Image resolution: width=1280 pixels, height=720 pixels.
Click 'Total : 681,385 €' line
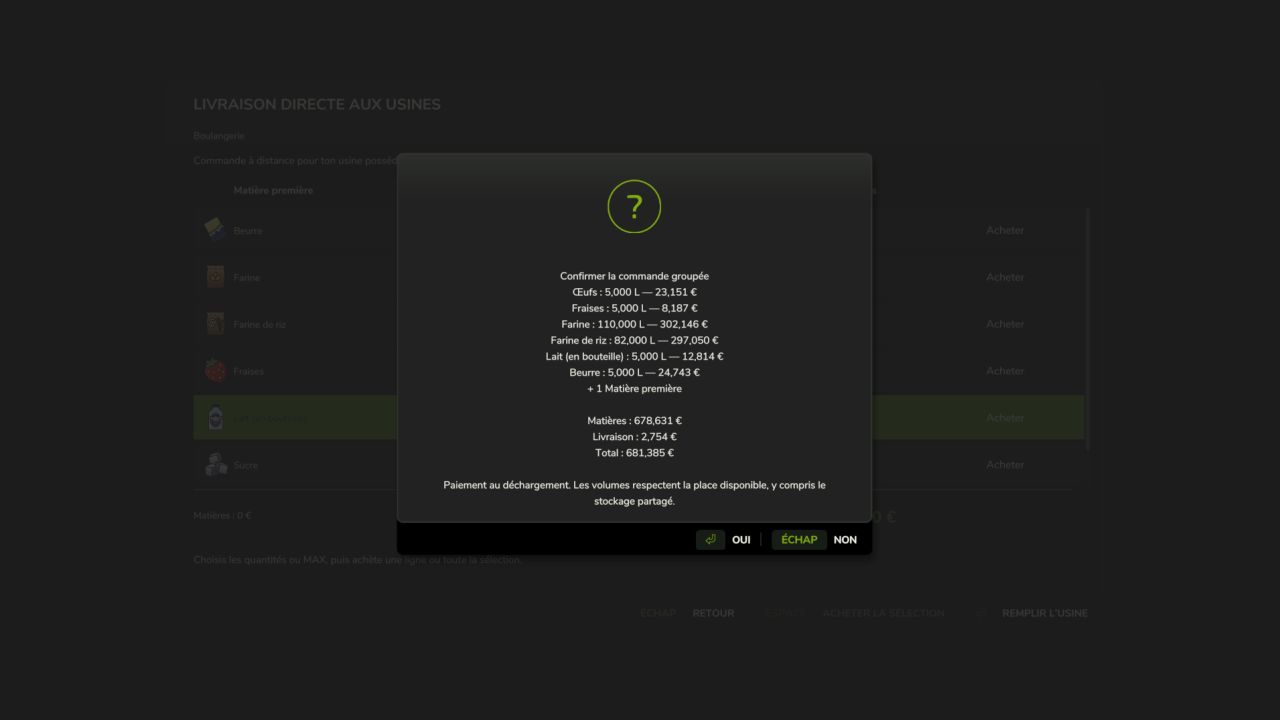click(x=634, y=453)
